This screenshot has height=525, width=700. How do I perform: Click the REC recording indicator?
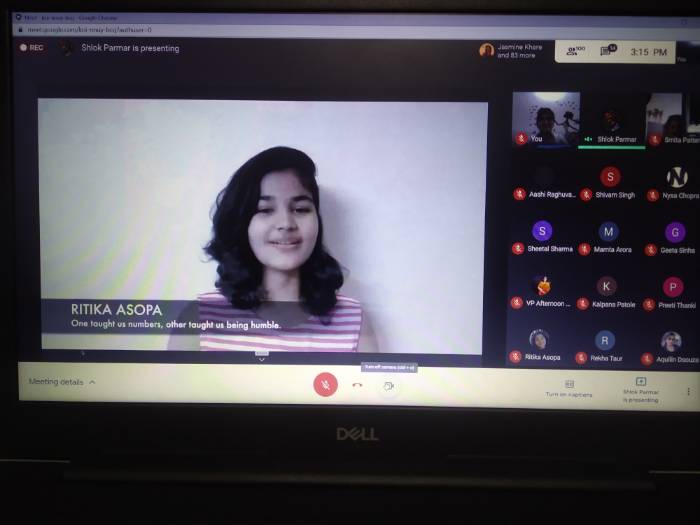32,47
